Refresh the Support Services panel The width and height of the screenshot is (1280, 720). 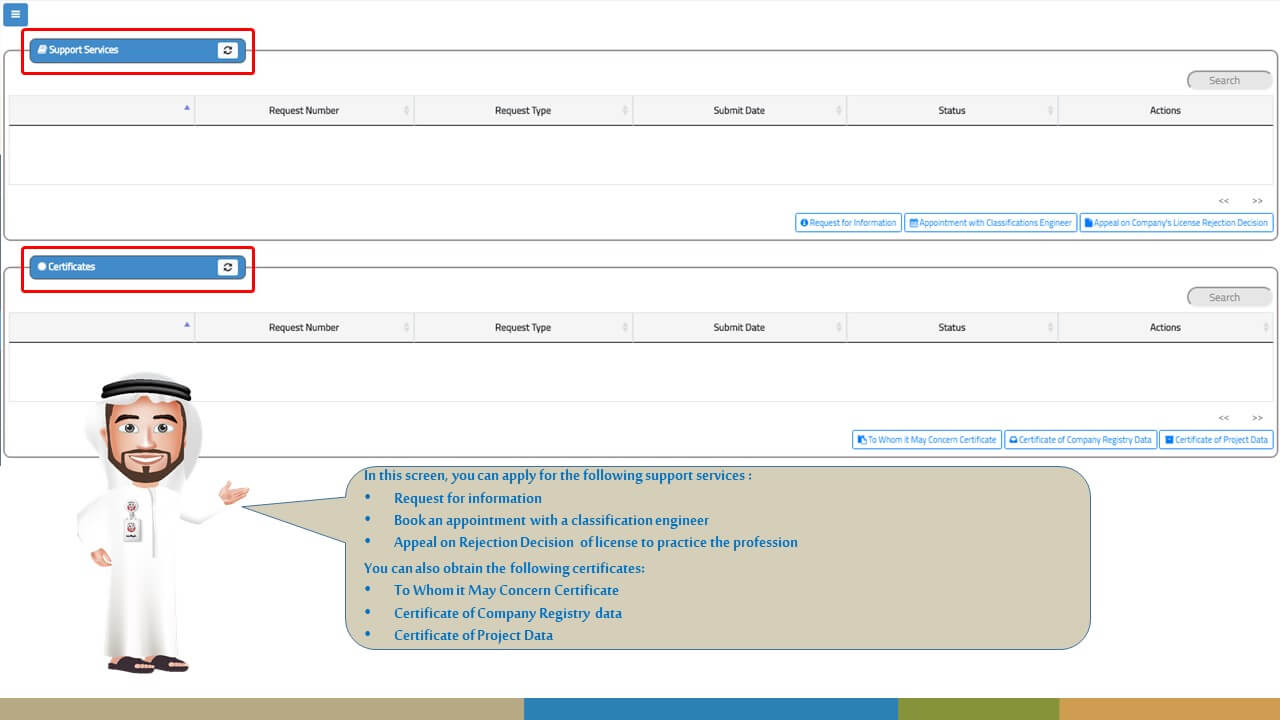point(228,50)
